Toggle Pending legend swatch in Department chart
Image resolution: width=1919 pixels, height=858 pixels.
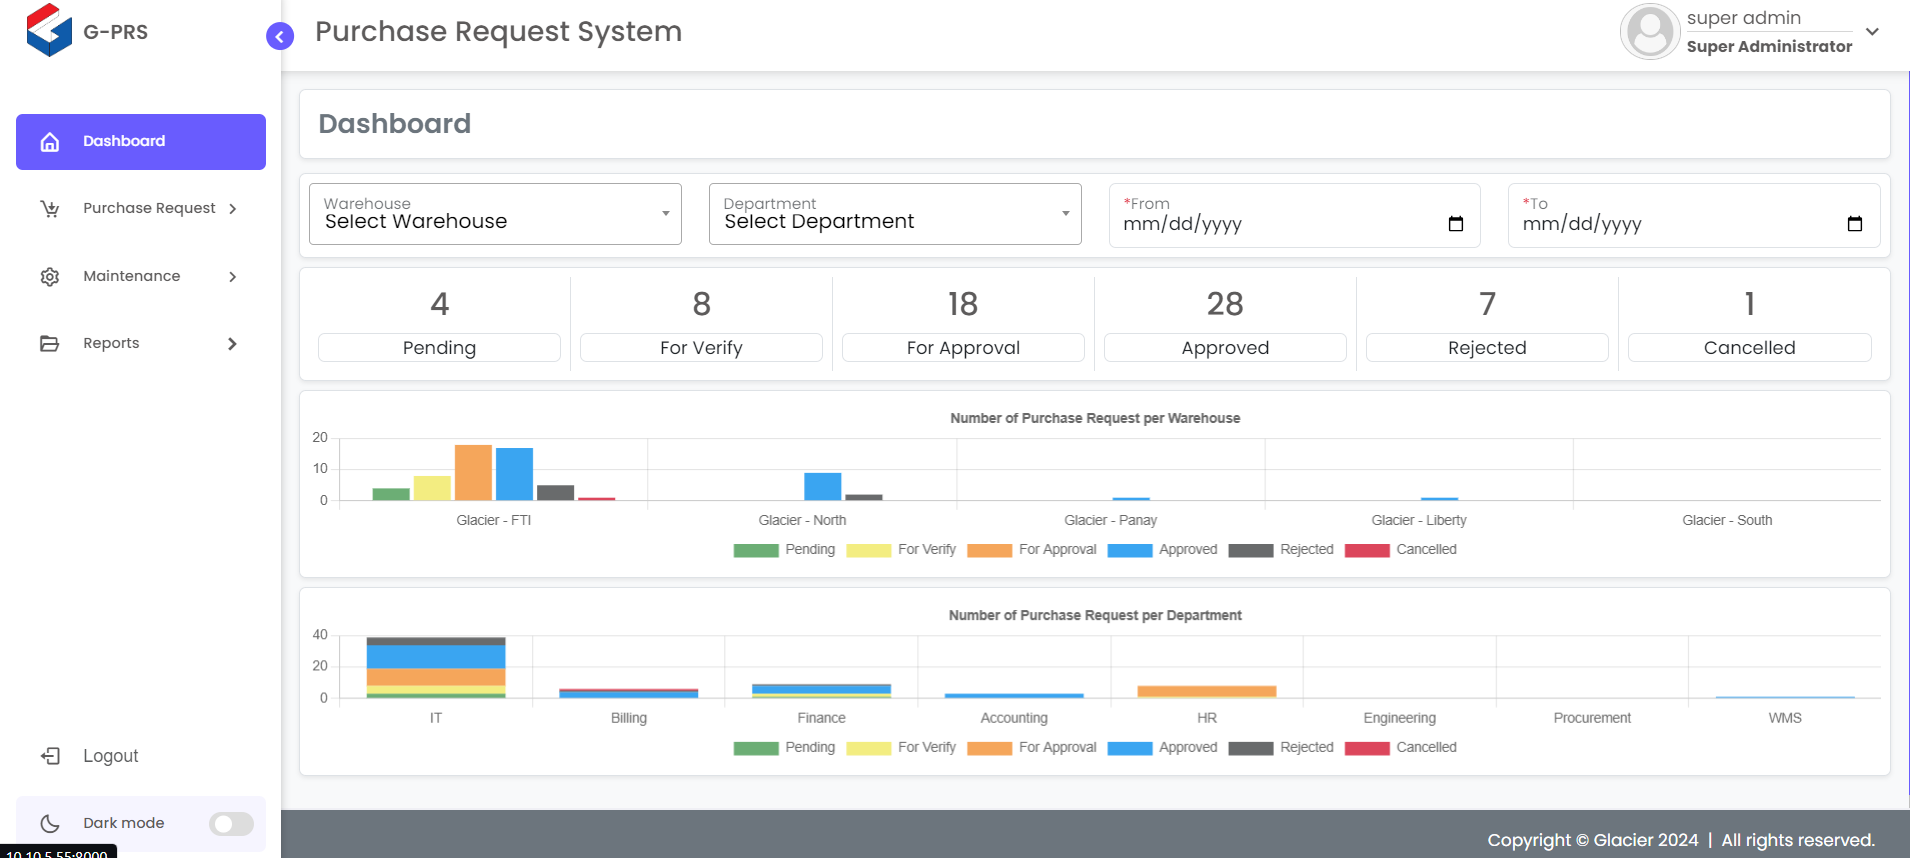coord(756,748)
